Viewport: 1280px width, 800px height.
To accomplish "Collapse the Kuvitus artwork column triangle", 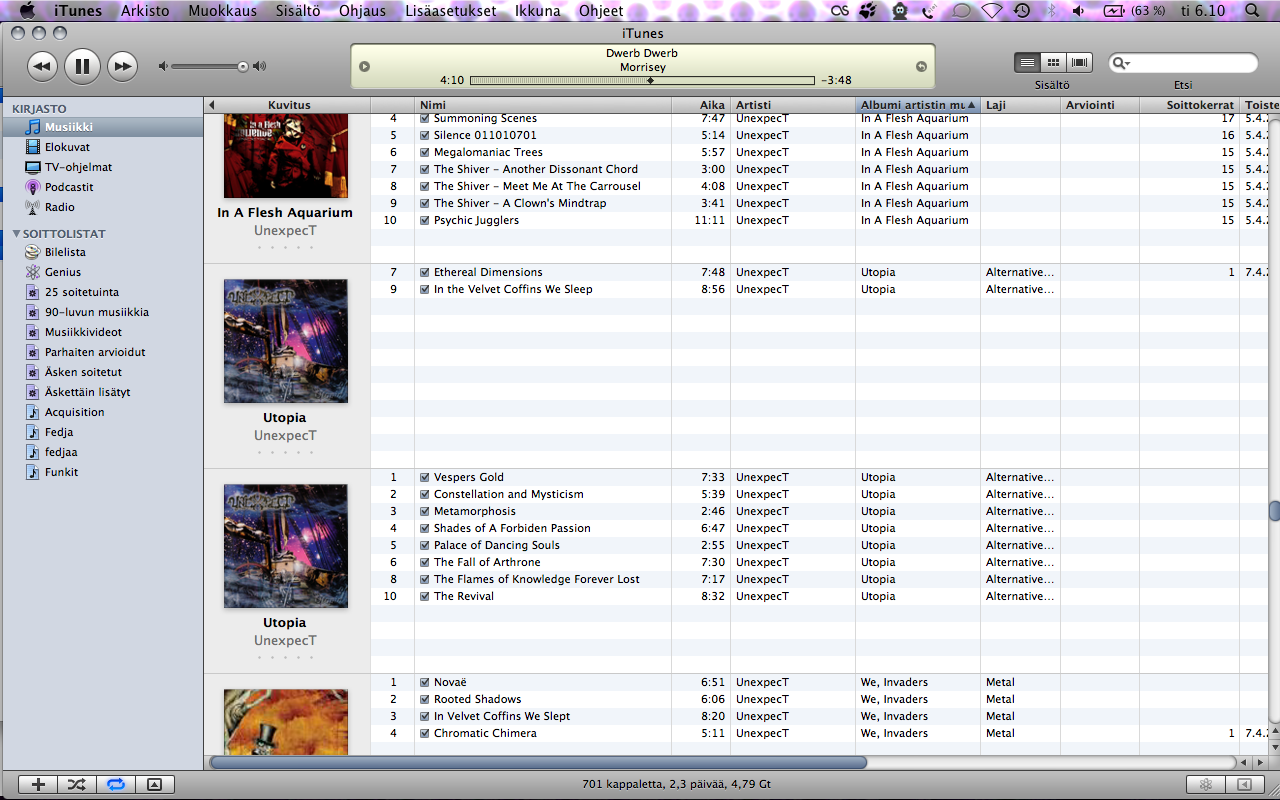I will point(212,105).
